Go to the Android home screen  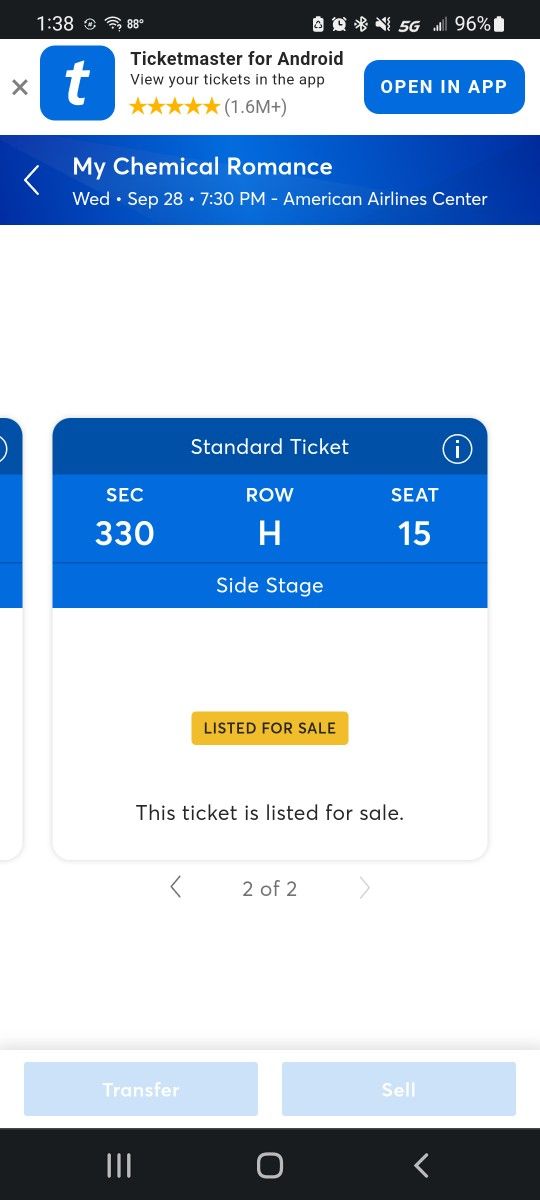tap(270, 1165)
